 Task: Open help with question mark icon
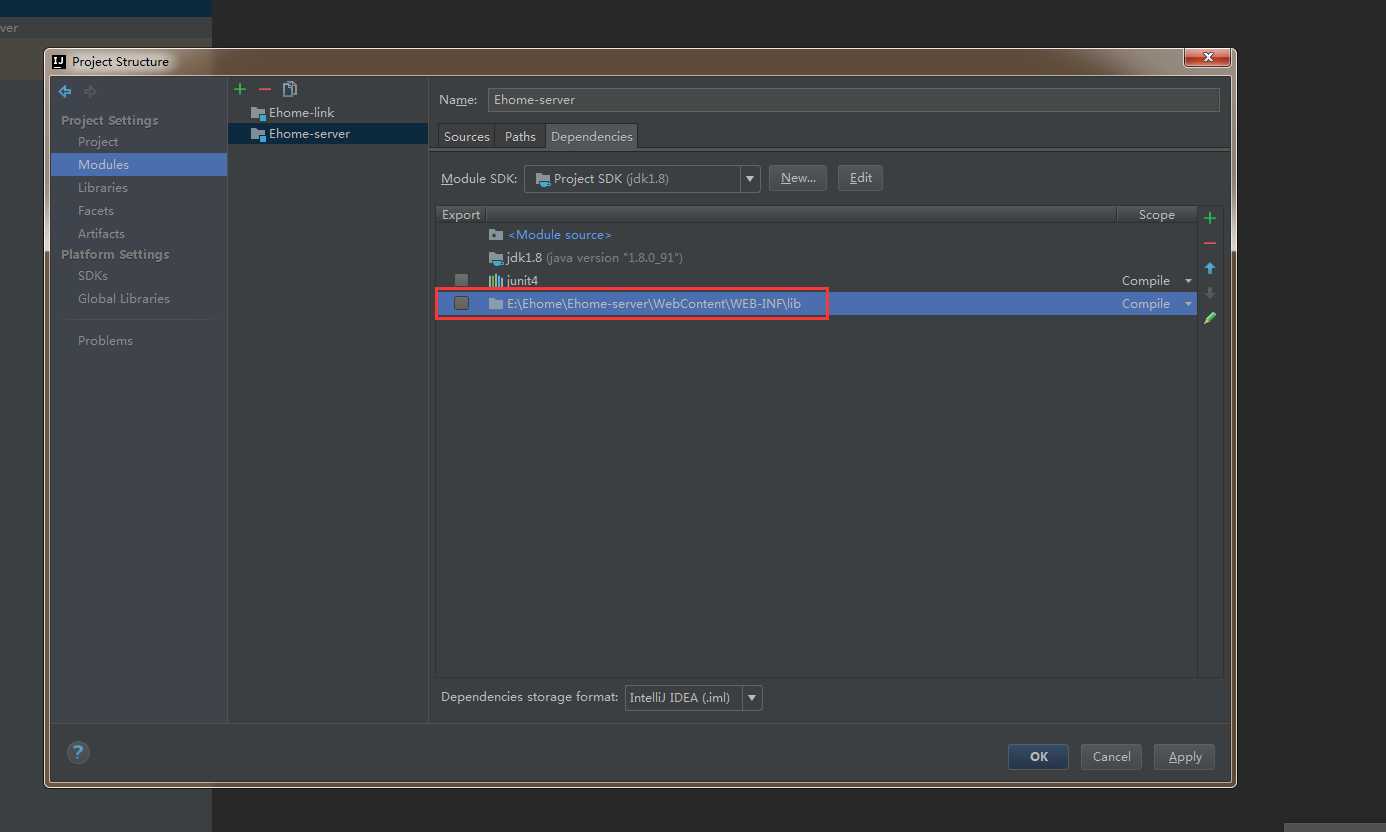(x=78, y=753)
